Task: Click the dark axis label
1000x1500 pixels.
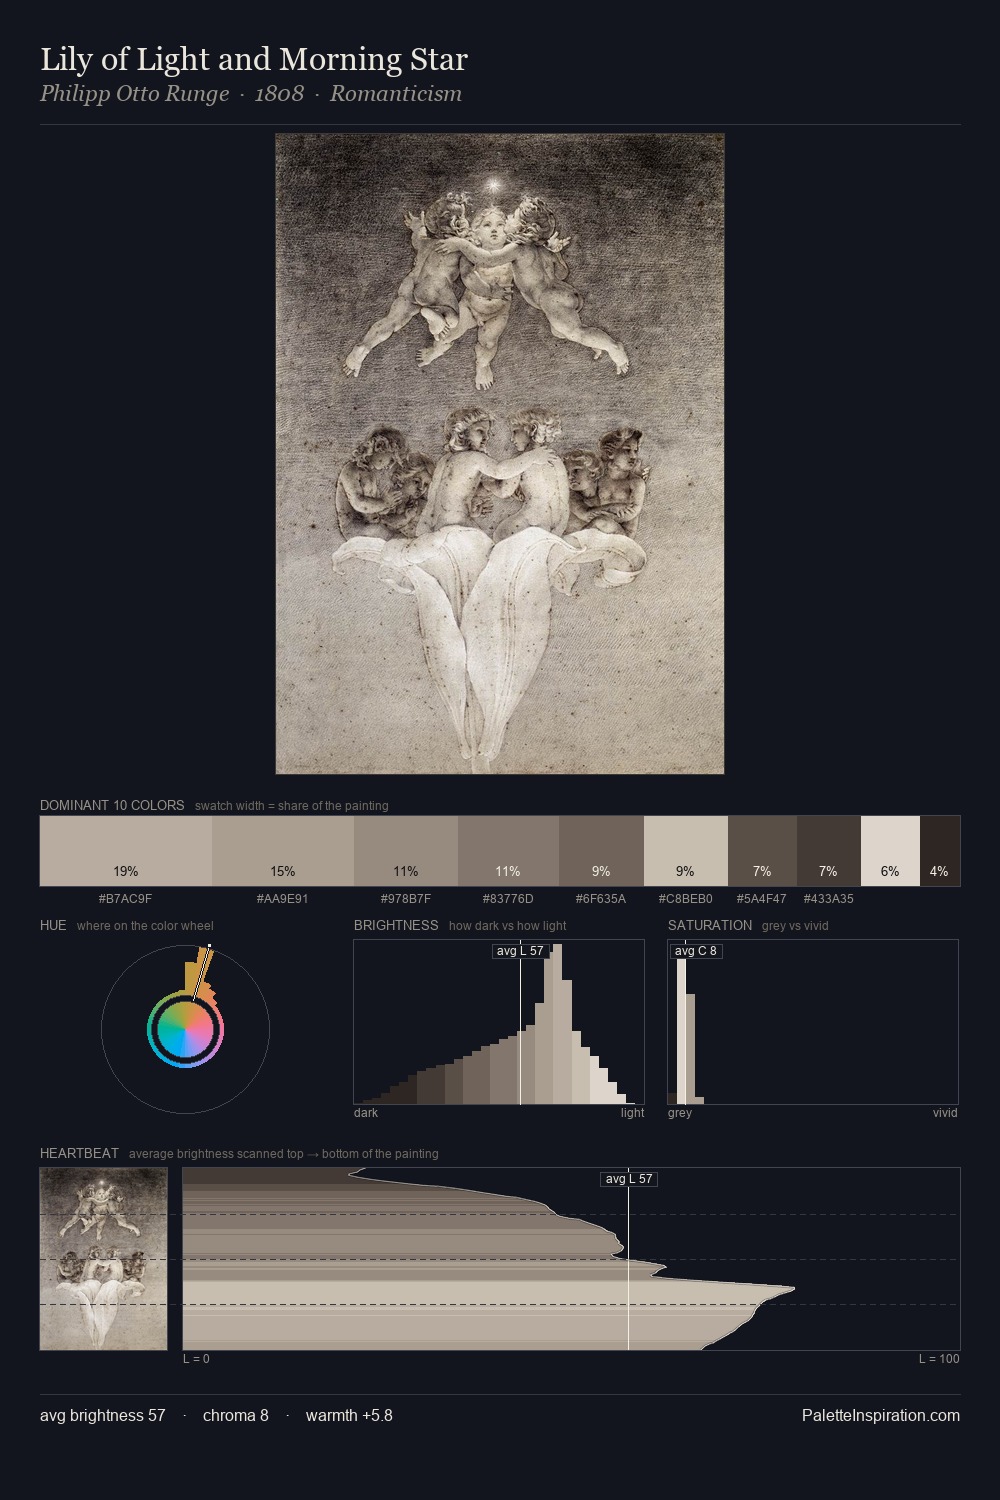Action: (x=366, y=1113)
